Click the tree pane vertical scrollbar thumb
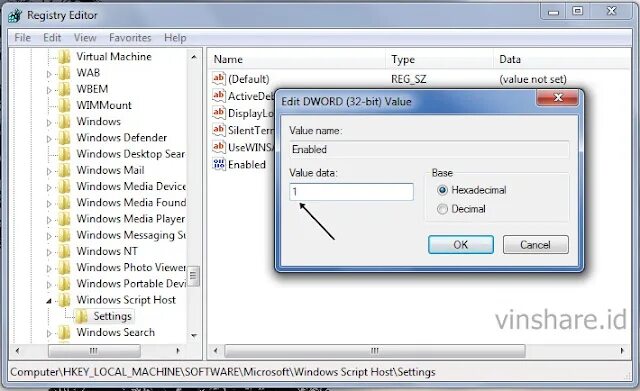640x391 pixels. coord(193,276)
